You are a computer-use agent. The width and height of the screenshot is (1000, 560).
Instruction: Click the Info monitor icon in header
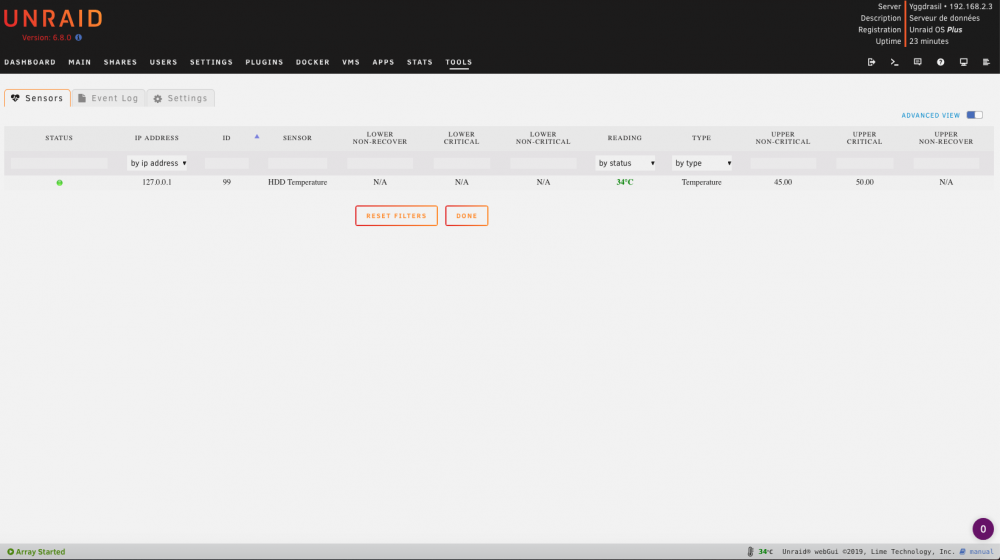(963, 62)
